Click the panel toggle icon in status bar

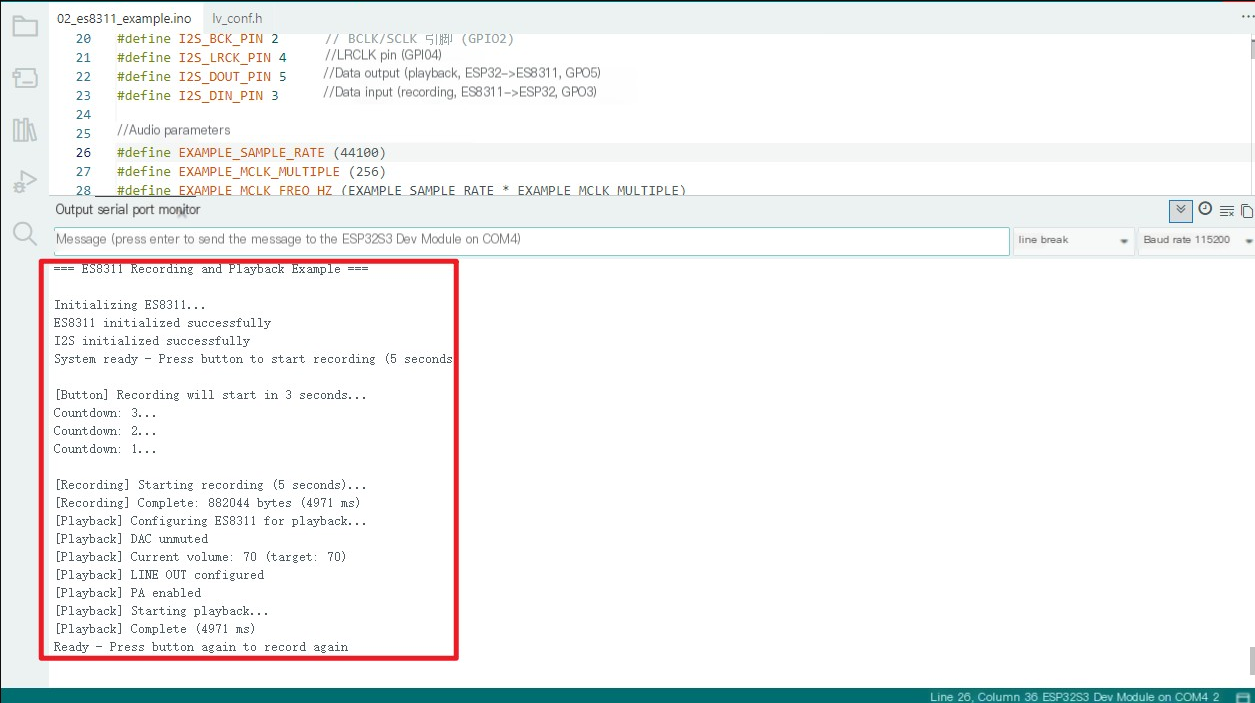(1242, 696)
